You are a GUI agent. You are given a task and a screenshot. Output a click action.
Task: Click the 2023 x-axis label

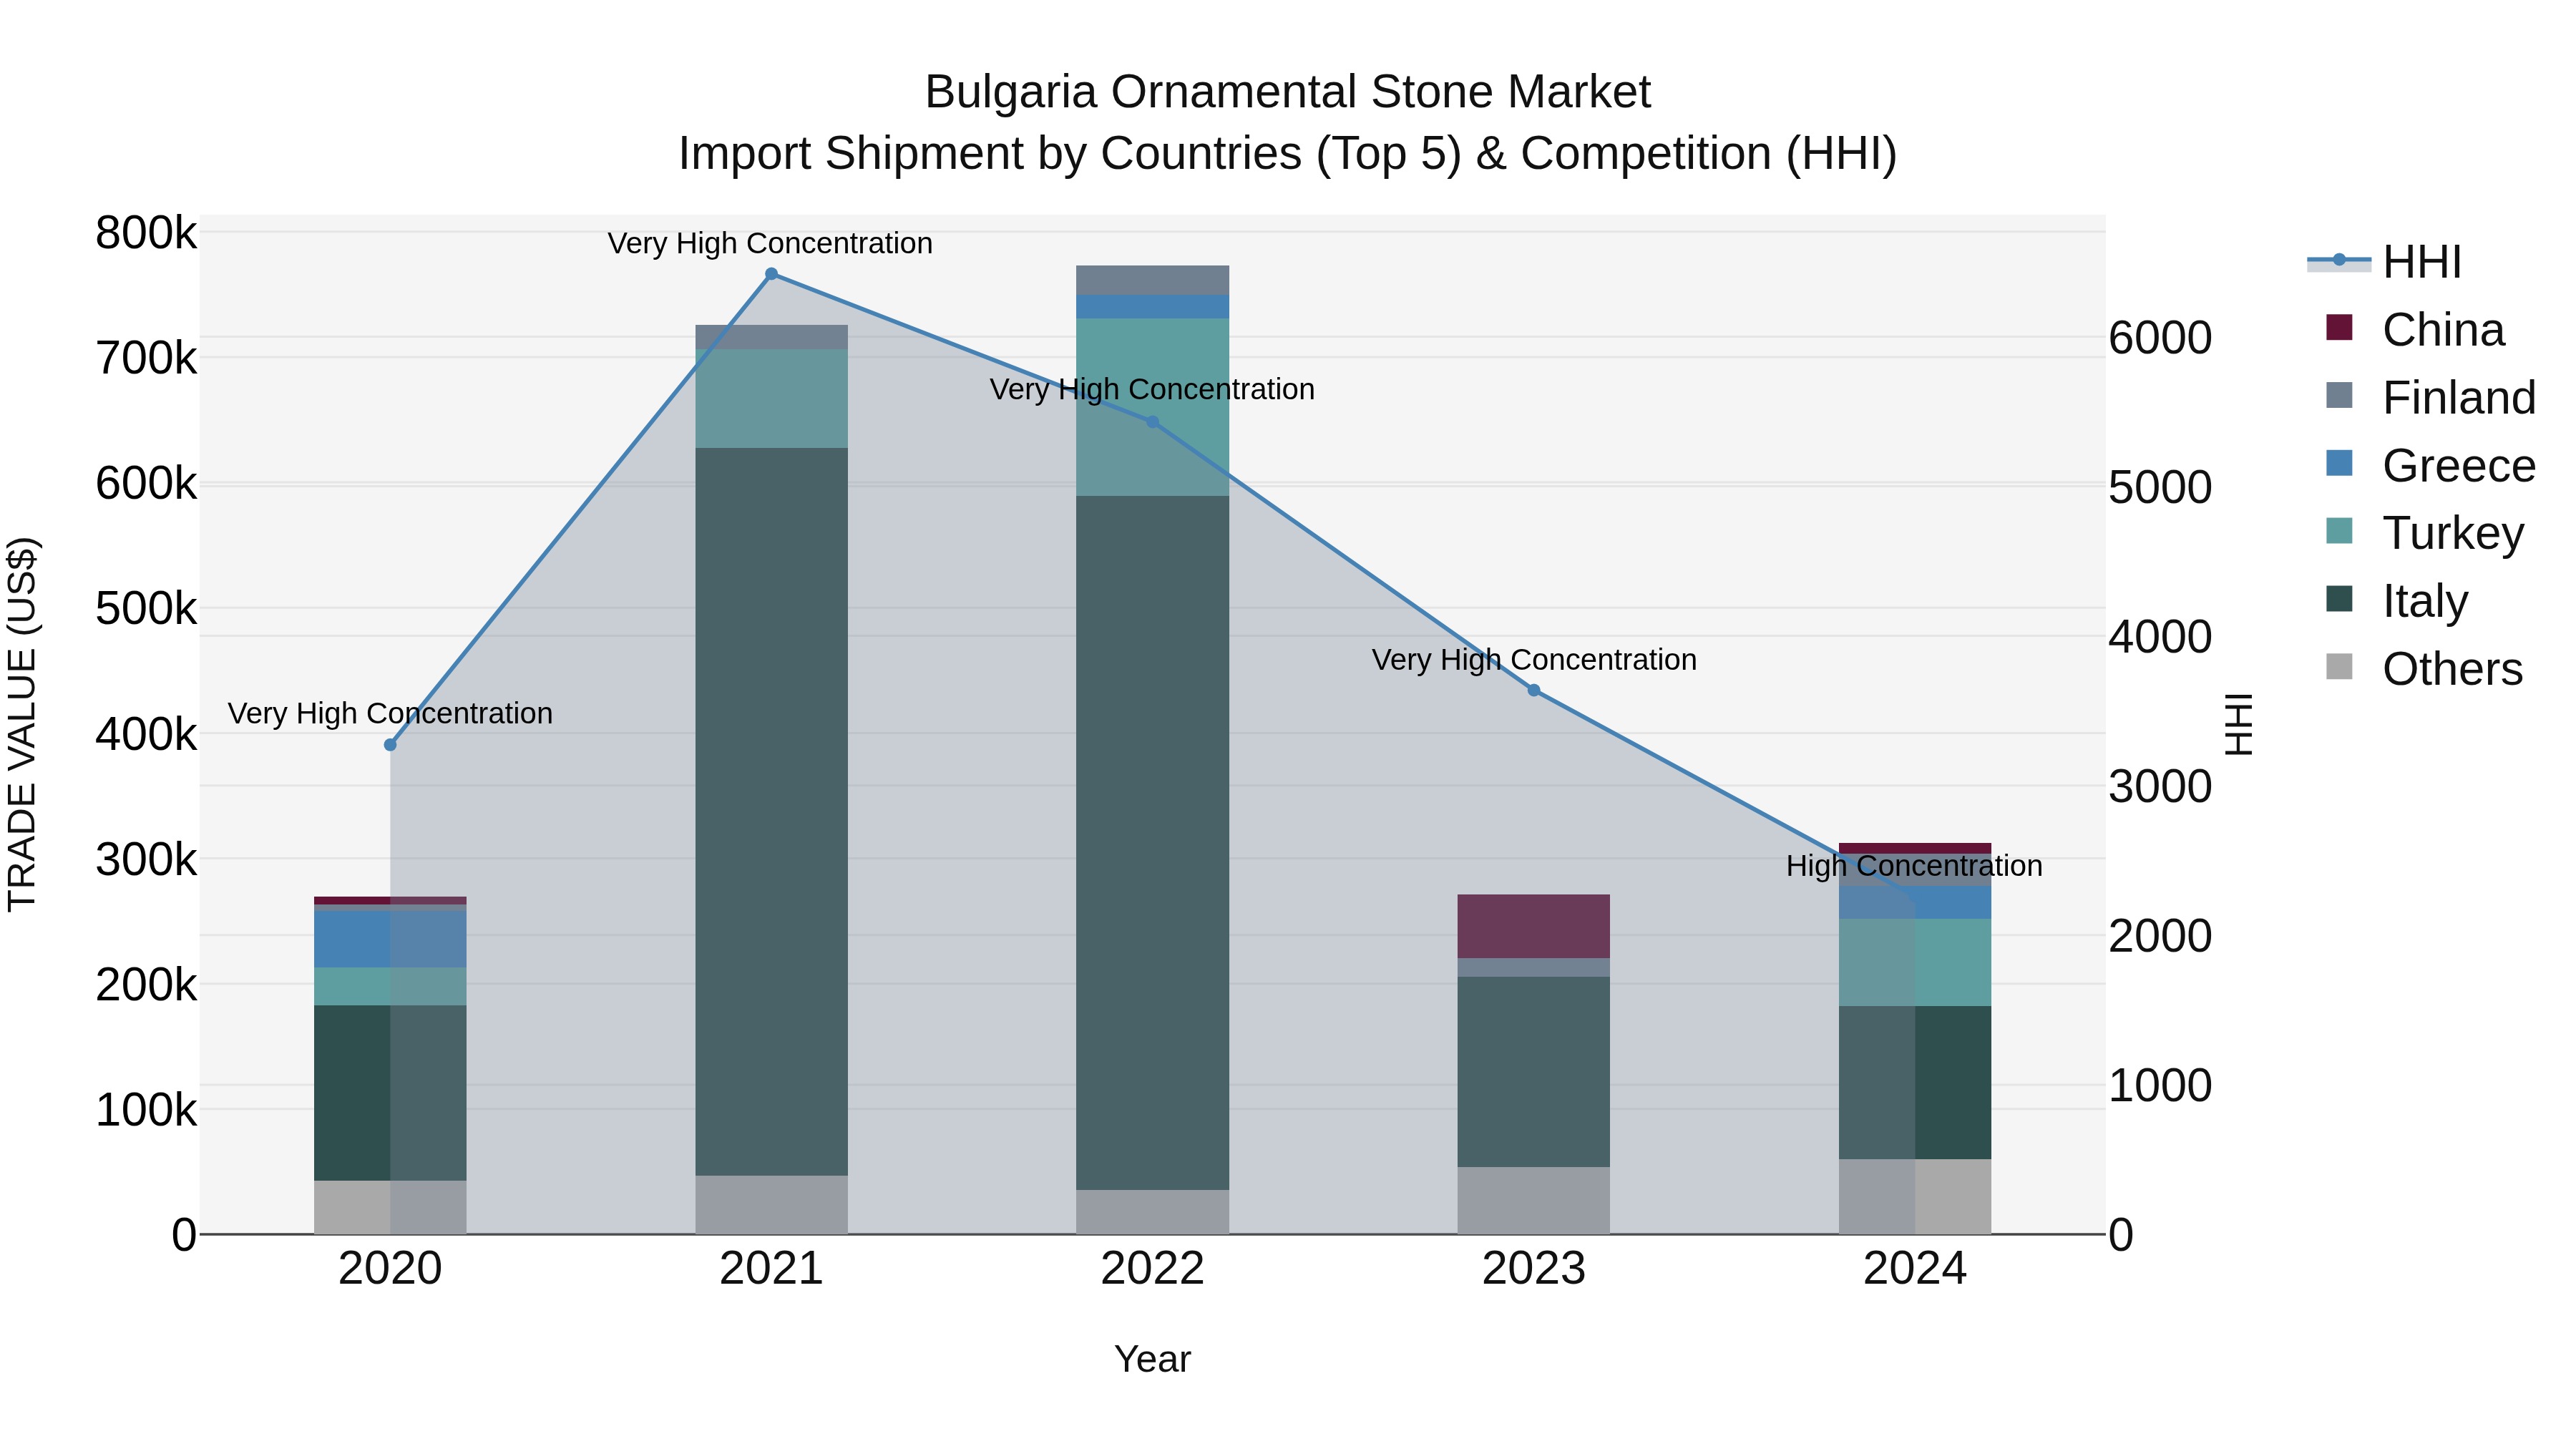click(1534, 1269)
